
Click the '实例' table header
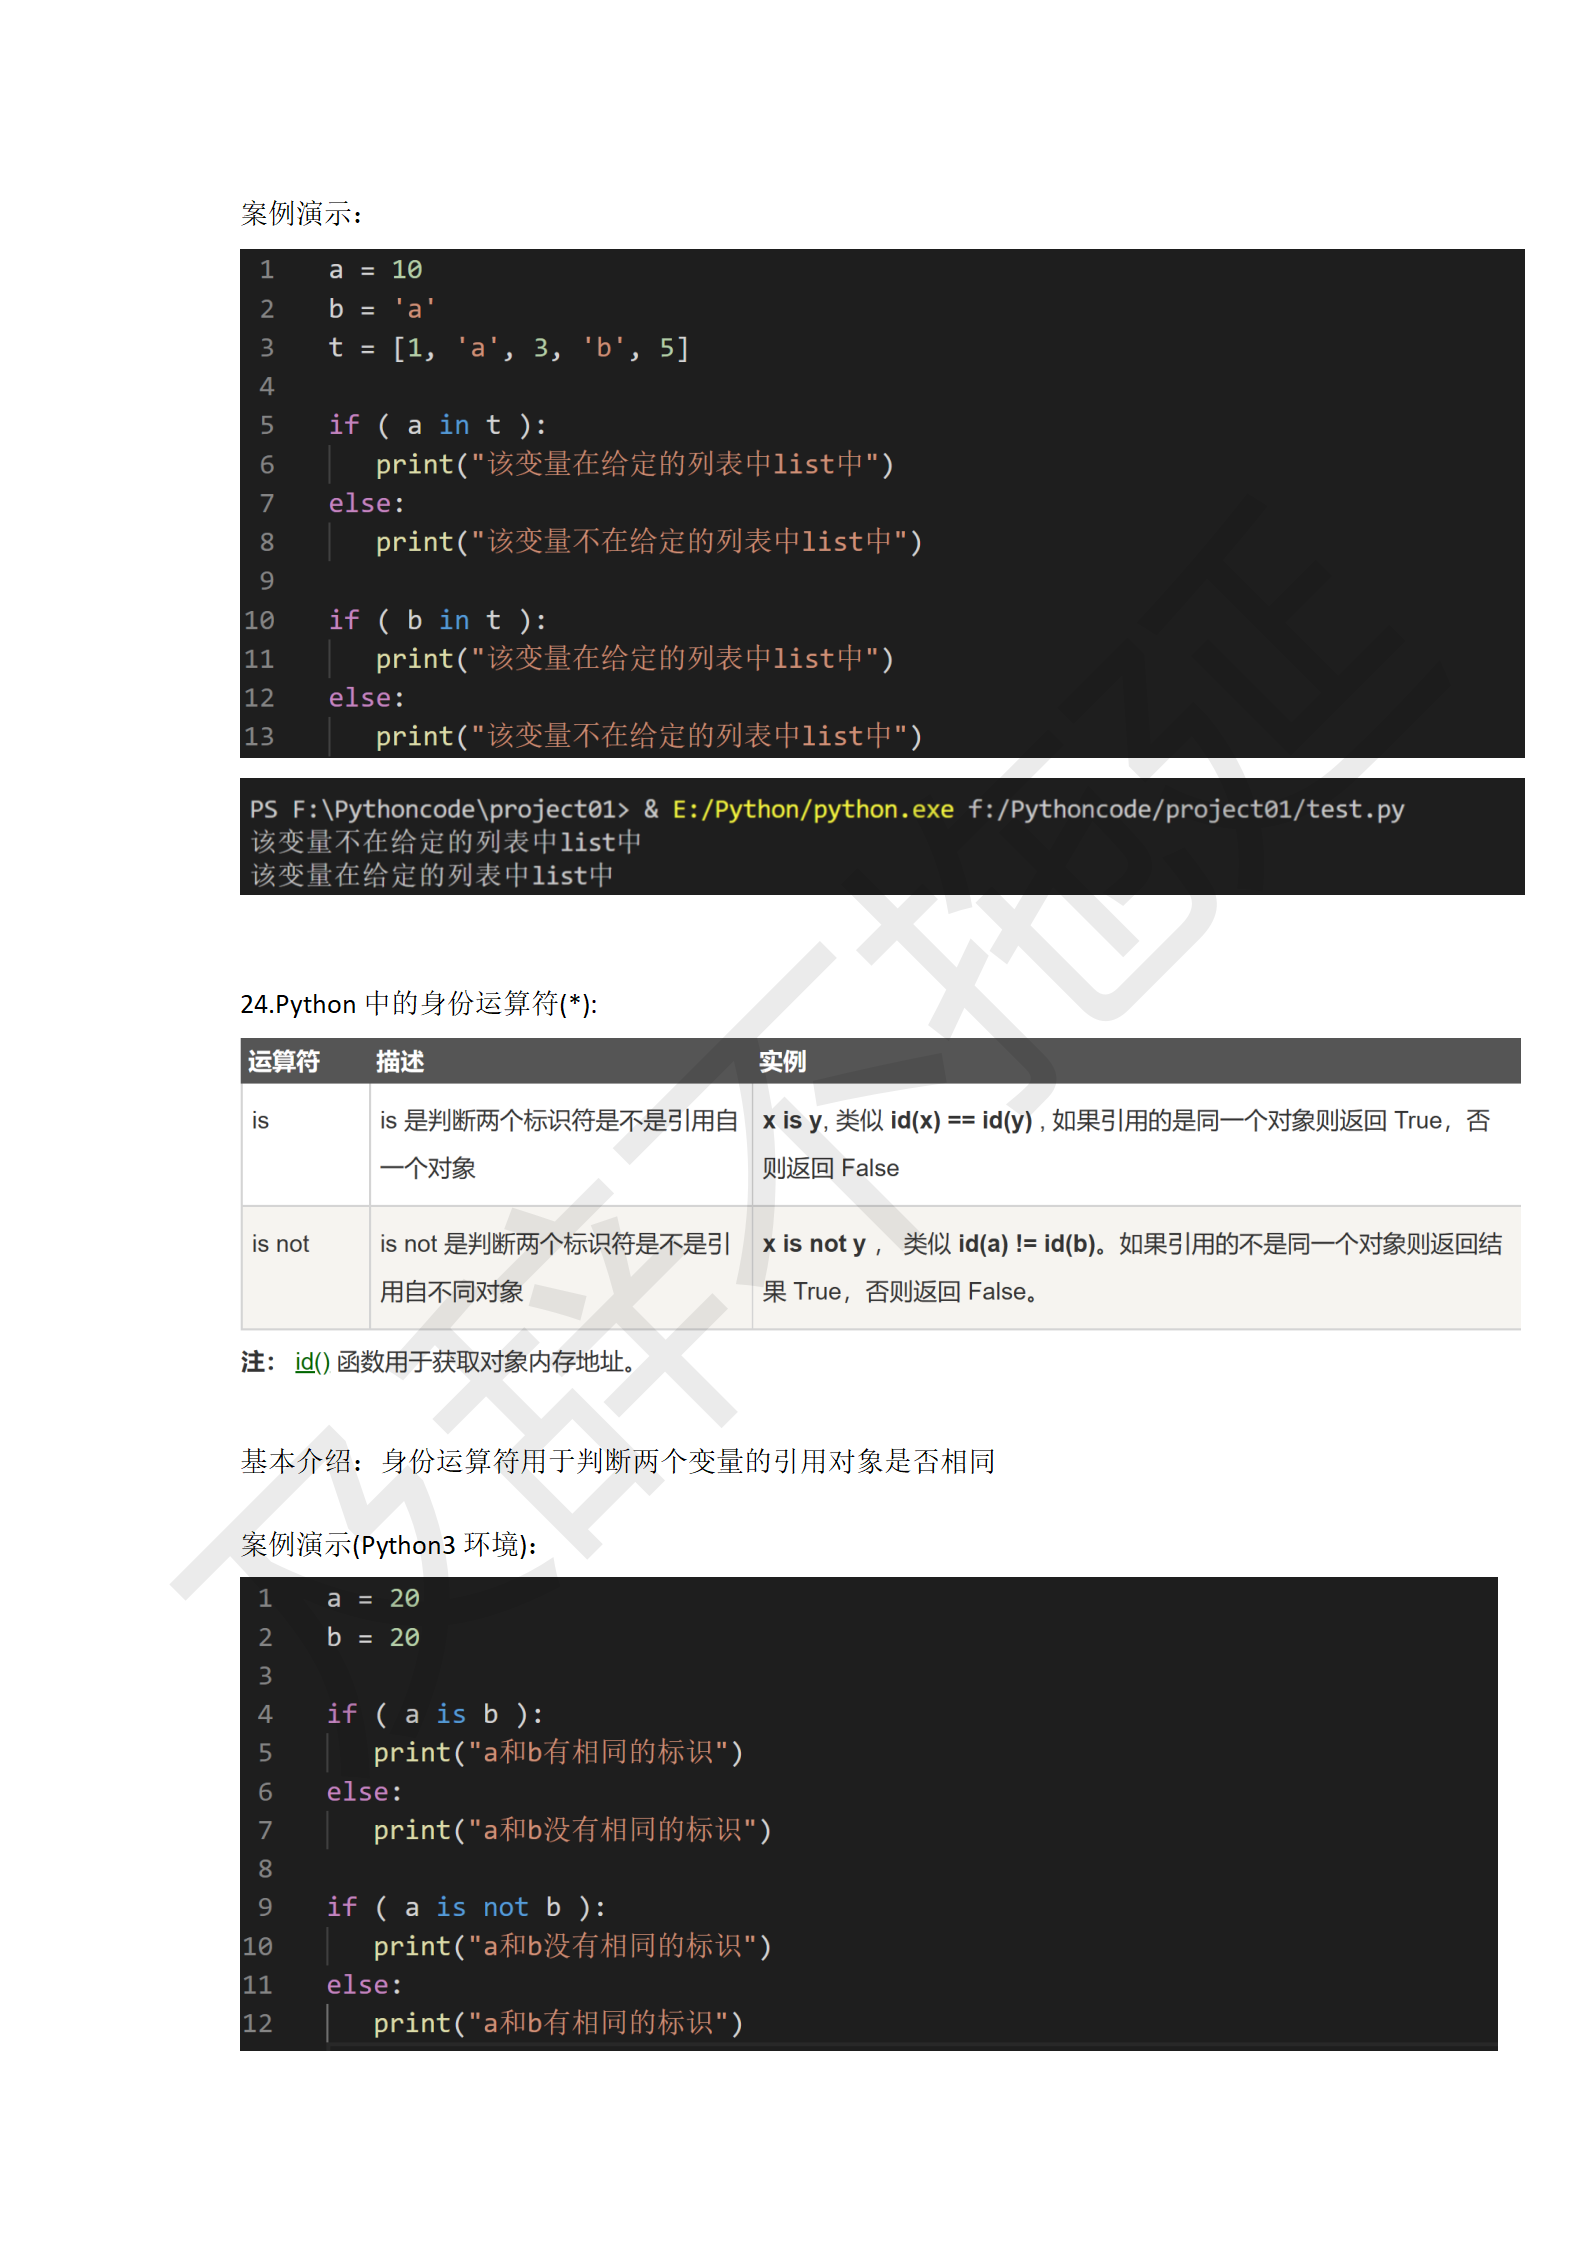(782, 1061)
